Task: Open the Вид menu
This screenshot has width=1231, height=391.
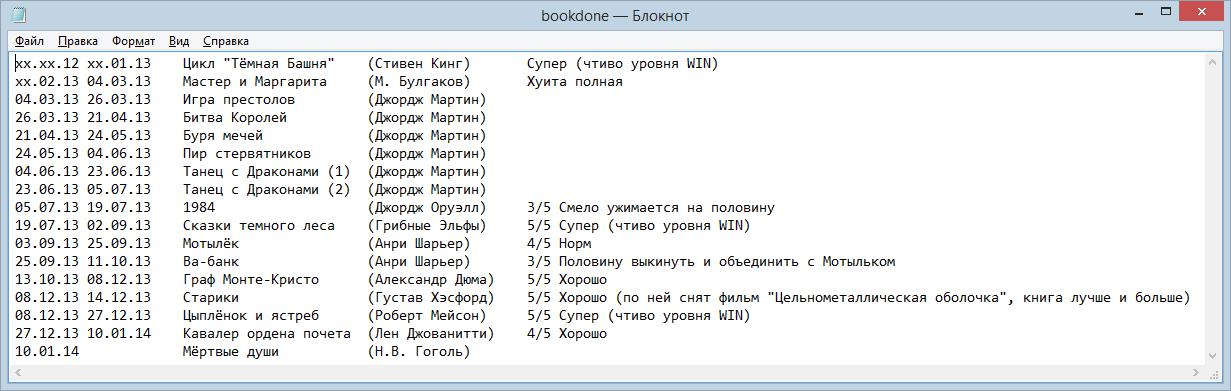Action: (179, 41)
